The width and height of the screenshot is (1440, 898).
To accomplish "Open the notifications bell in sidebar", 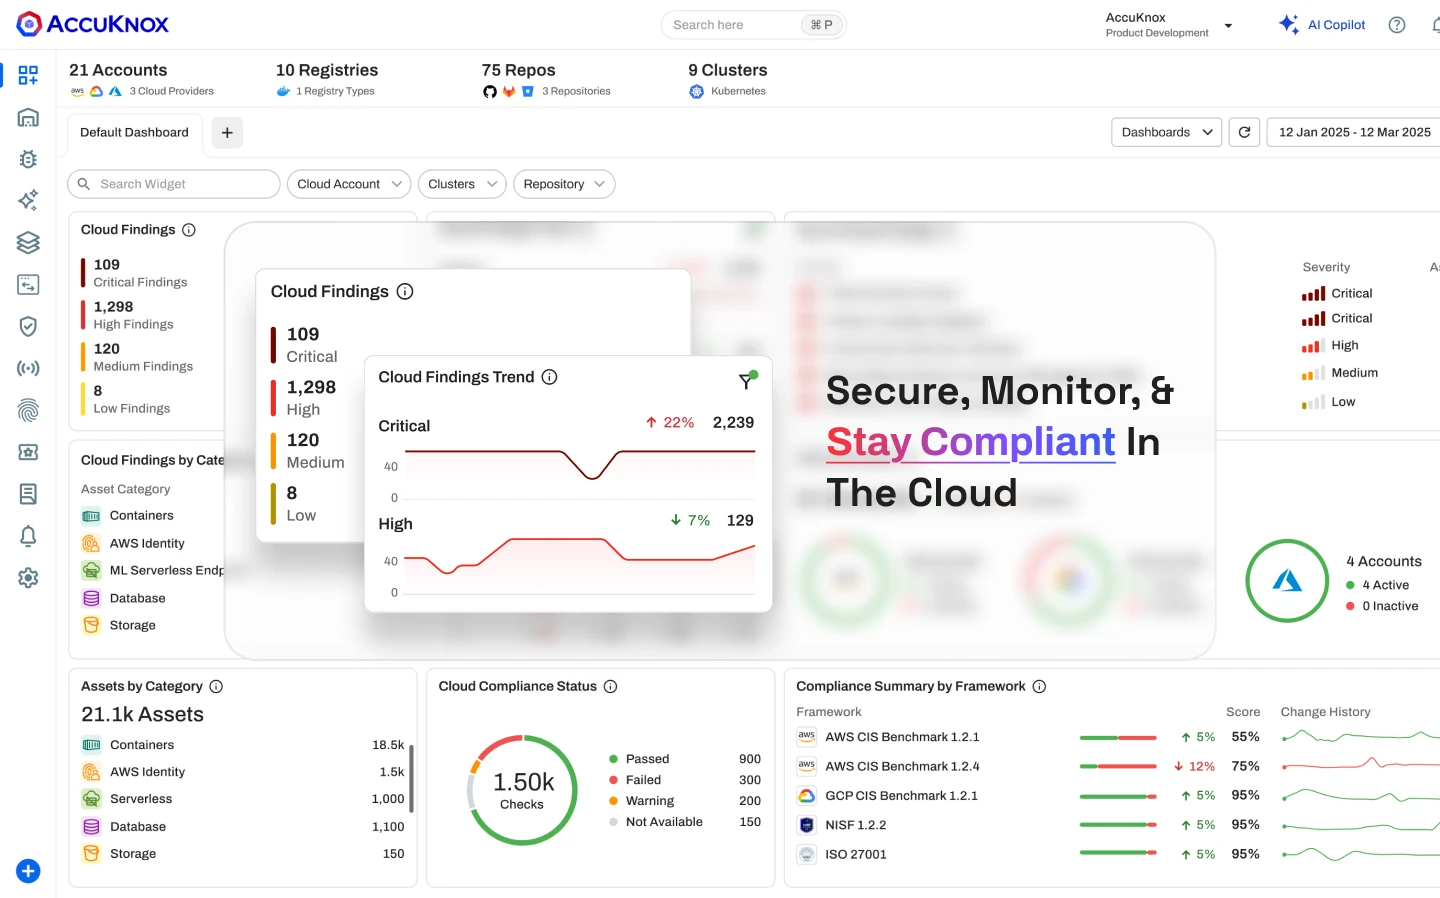I will point(28,536).
